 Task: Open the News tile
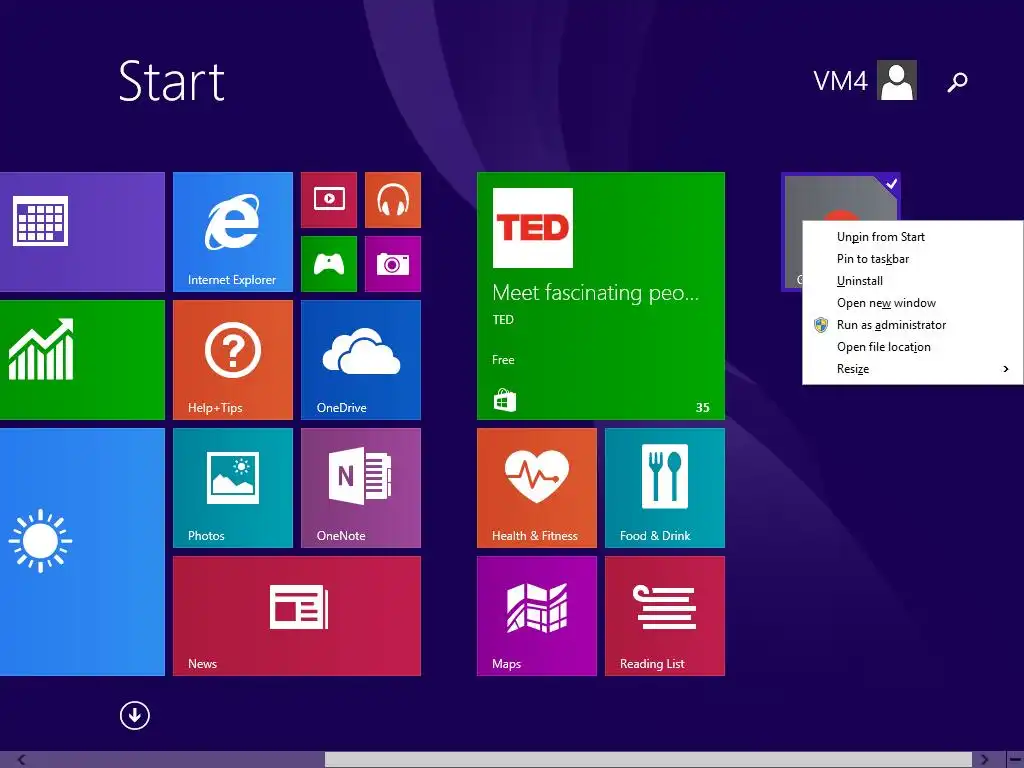coord(296,616)
